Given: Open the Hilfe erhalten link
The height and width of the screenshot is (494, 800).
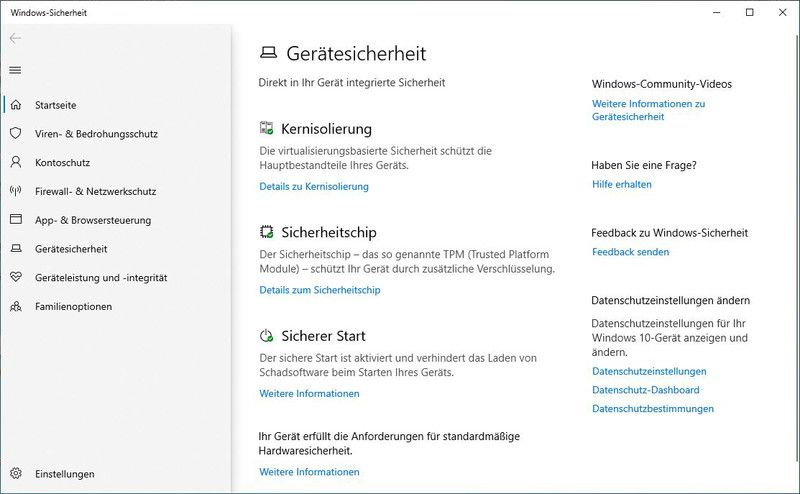Looking at the screenshot, I should click(621, 184).
